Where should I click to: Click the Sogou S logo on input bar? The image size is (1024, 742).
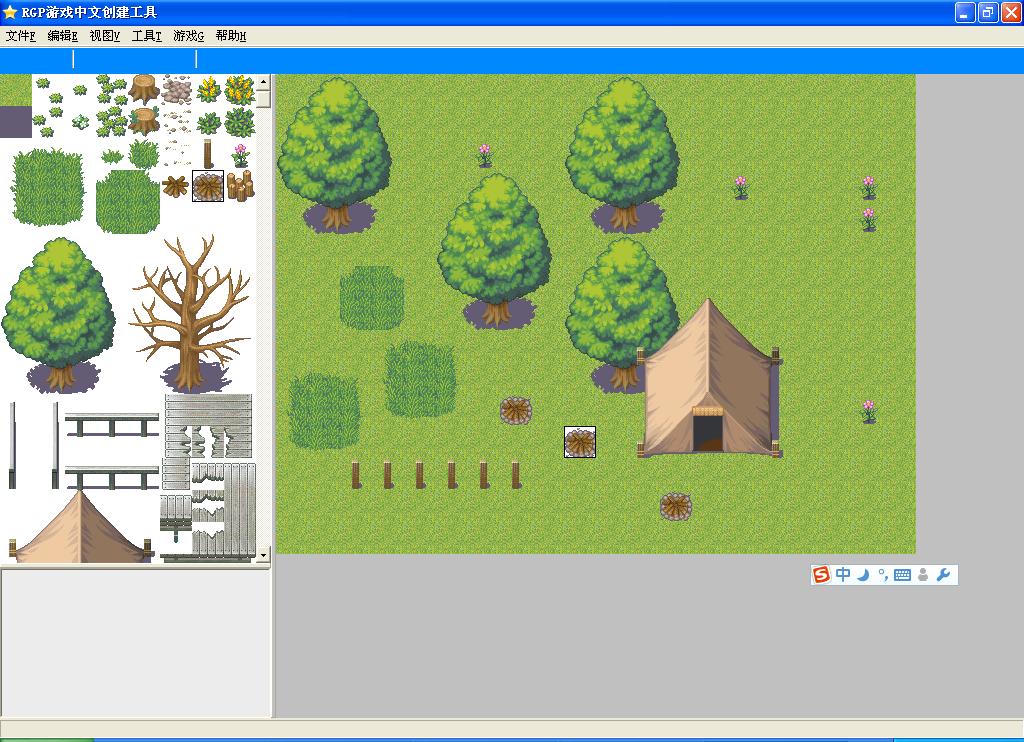pos(821,575)
